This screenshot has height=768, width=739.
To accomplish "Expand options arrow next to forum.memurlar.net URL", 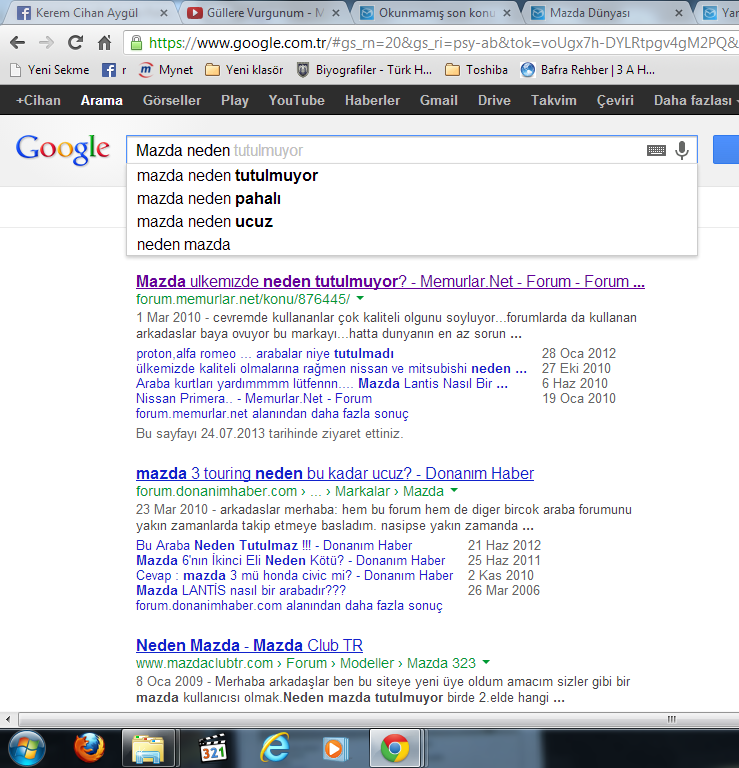I will [360, 298].
